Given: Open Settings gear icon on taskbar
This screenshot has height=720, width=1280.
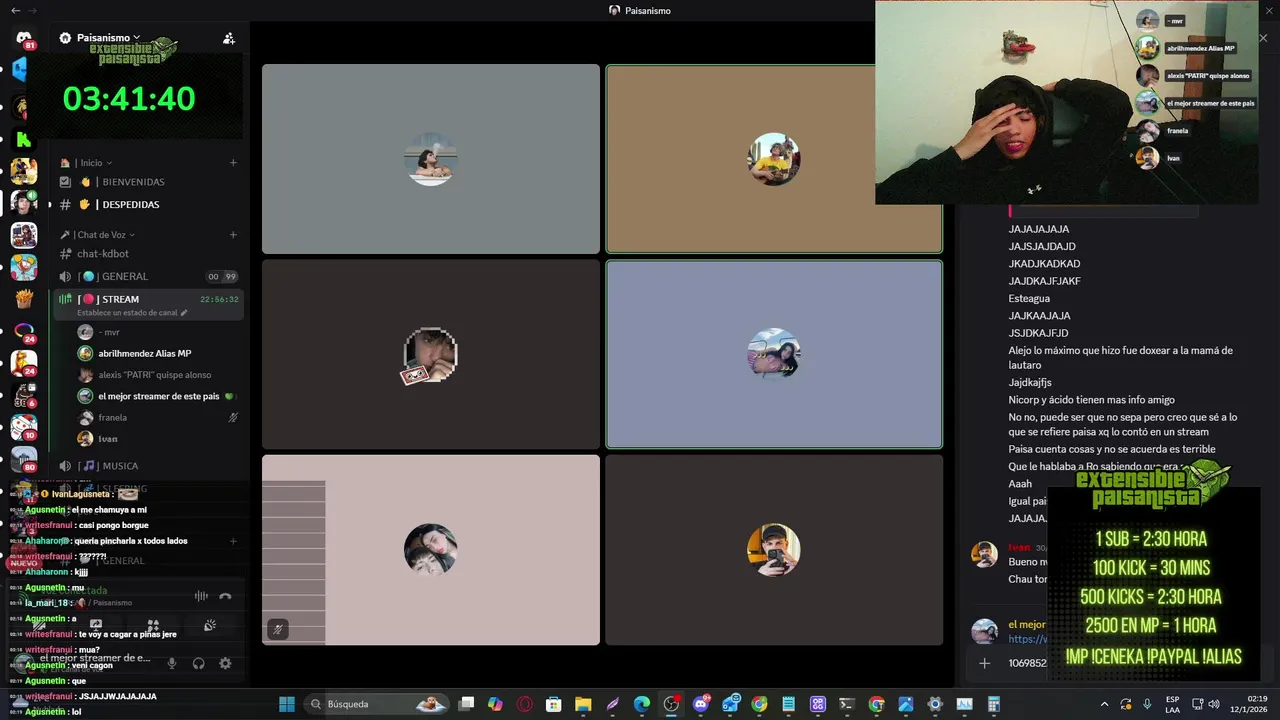Looking at the screenshot, I should coord(935,704).
